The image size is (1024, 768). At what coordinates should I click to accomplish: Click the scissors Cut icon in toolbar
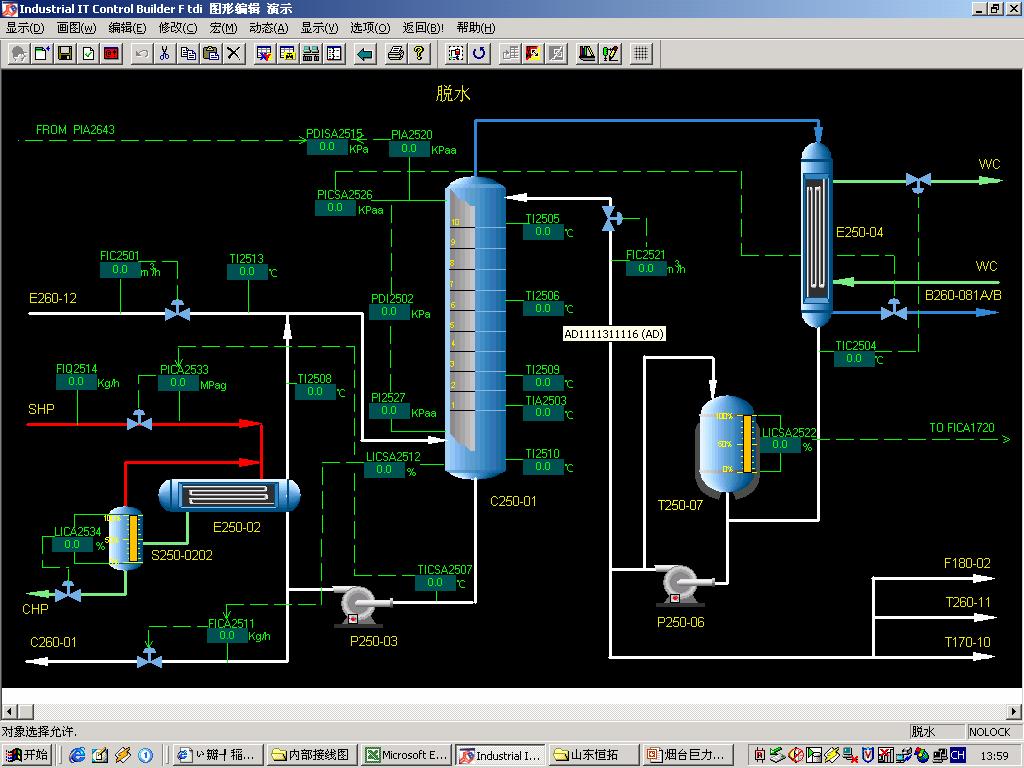click(164, 53)
